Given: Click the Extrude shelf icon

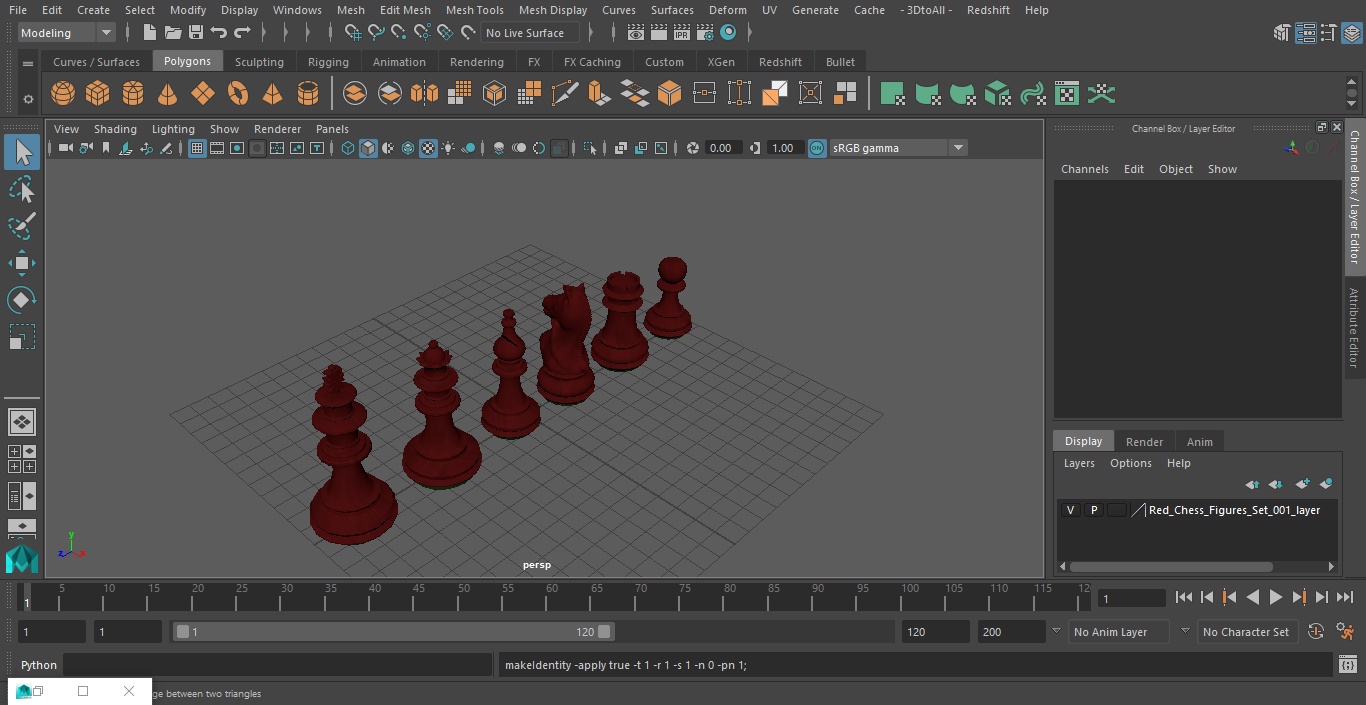Looking at the screenshot, I should click(x=599, y=94).
